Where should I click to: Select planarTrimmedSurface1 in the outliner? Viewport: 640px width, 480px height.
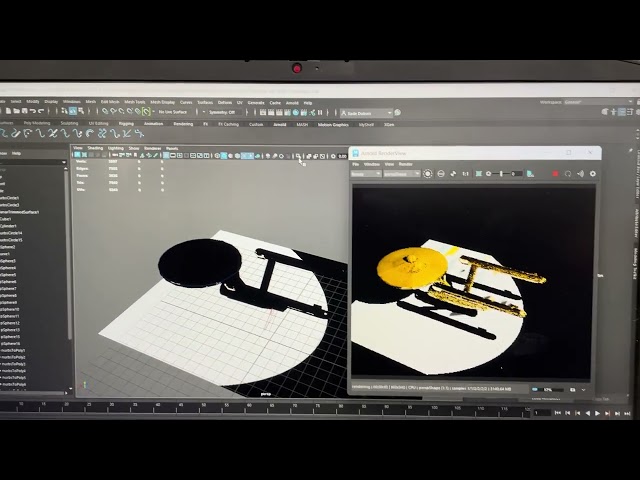[20, 212]
